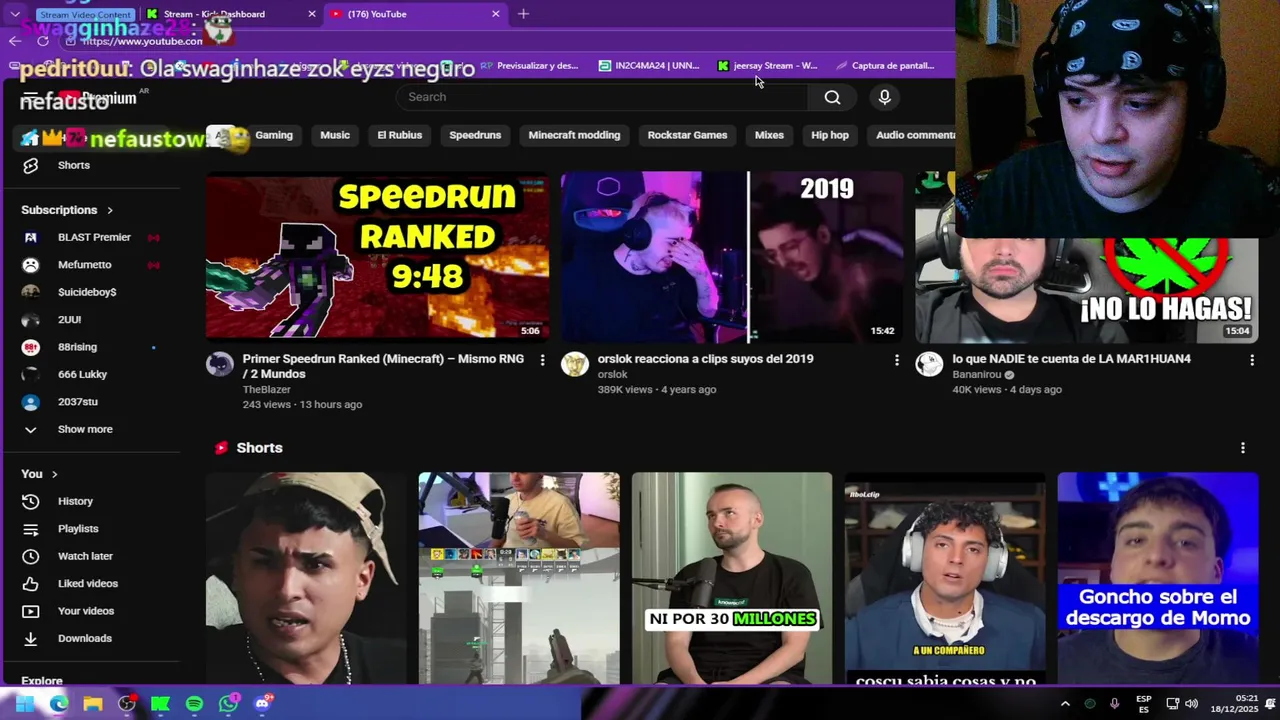The width and height of the screenshot is (1280, 720).
Task: Open Discord from the taskbar
Action: tap(262, 704)
